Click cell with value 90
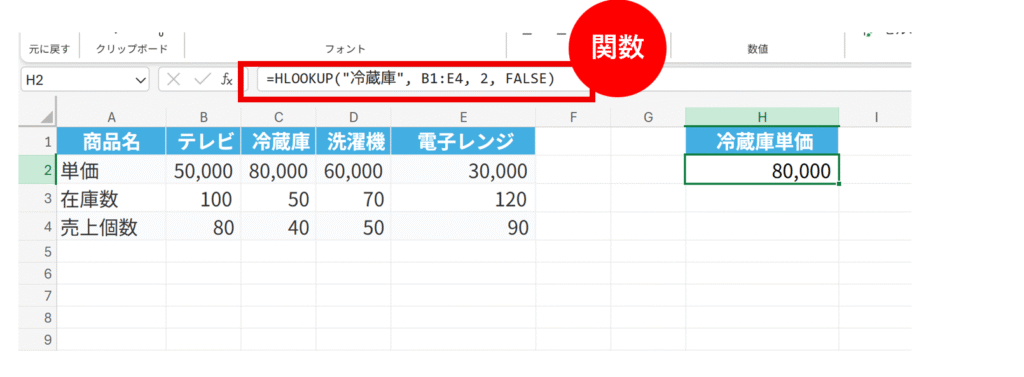The image size is (1024, 377). tap(463, 227)
